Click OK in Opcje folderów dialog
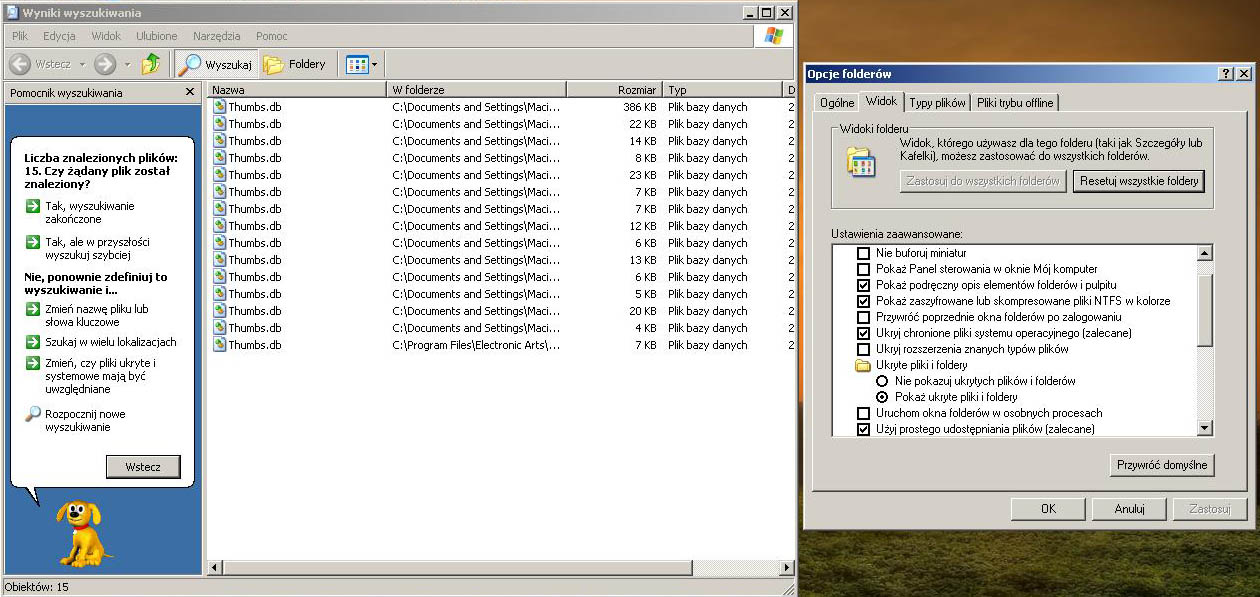 click(1048, 509)
